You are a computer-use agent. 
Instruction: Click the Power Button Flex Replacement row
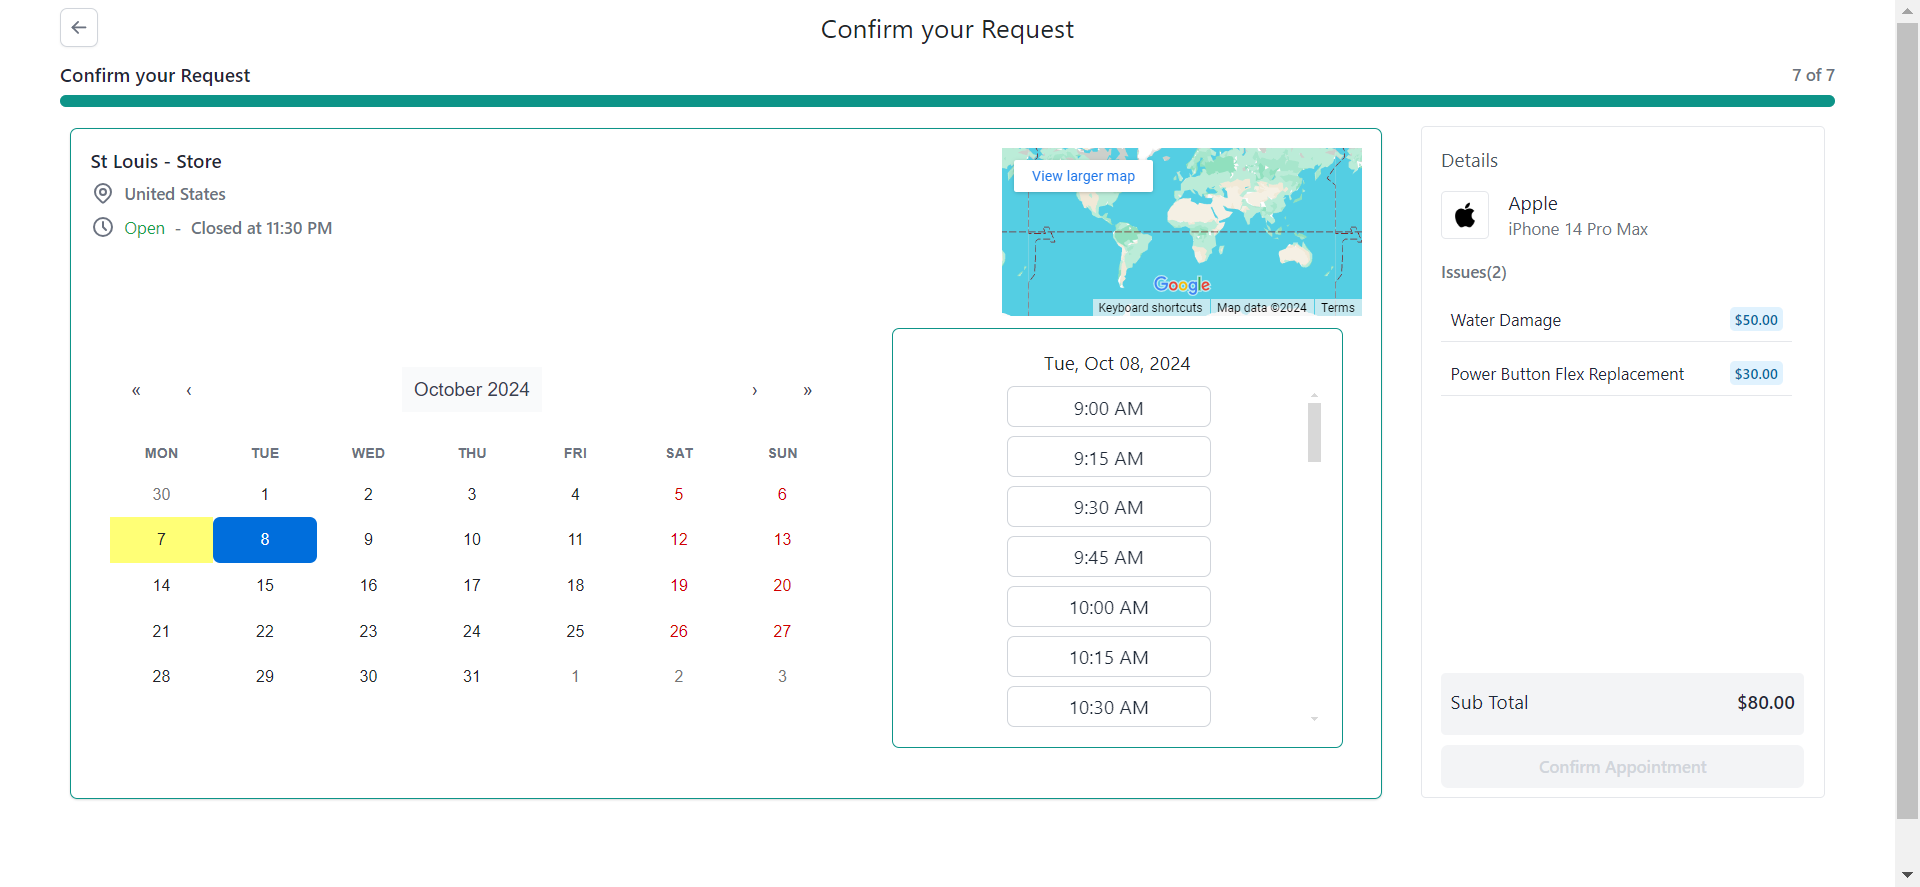pos(1616,374)
